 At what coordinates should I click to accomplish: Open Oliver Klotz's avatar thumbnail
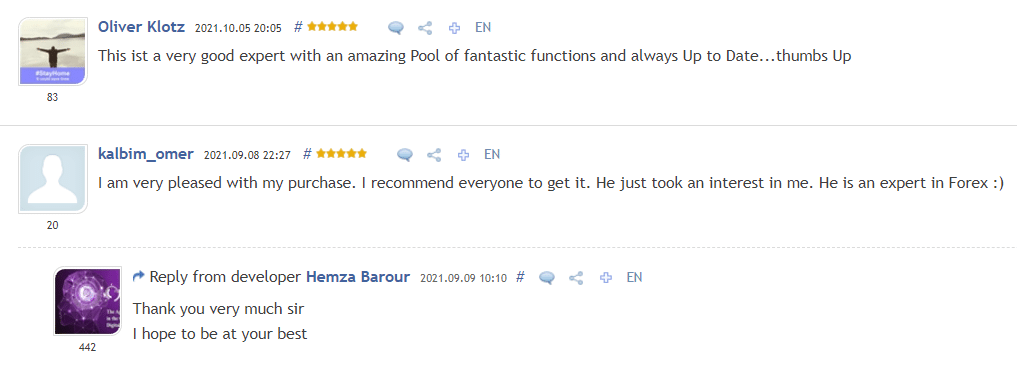click(53, 51)
